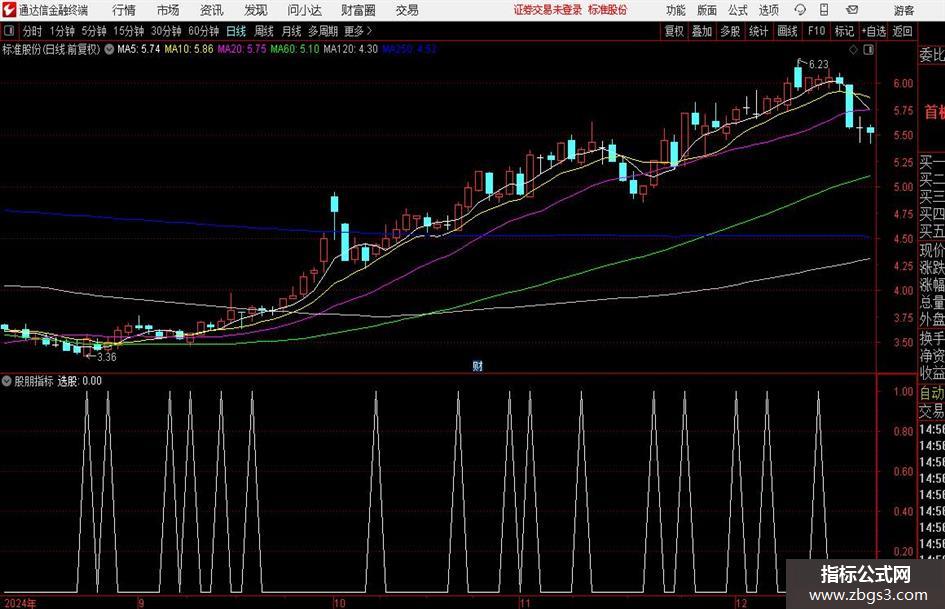Viewport: 945px width, 609px height.
Task: Click the 通达信 red logo icon
Action: (x=9, y=10)
